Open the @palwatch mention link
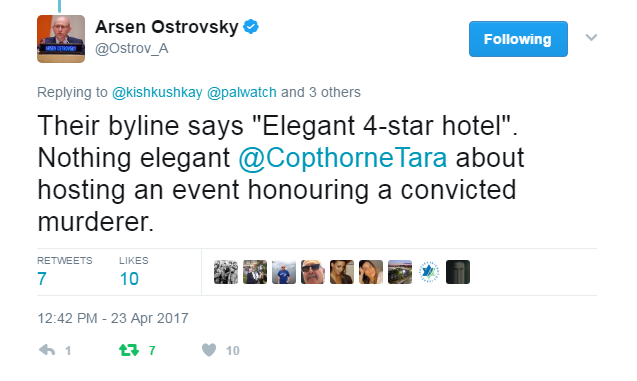The height and width of the screenshot is (381, 637). [242, 92]
